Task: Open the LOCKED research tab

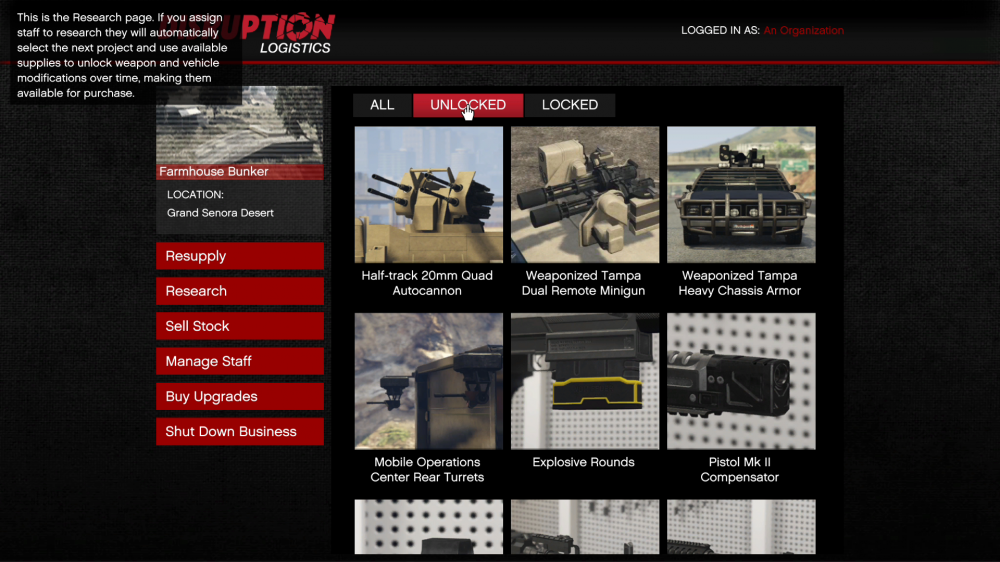Action: (570, 105)
